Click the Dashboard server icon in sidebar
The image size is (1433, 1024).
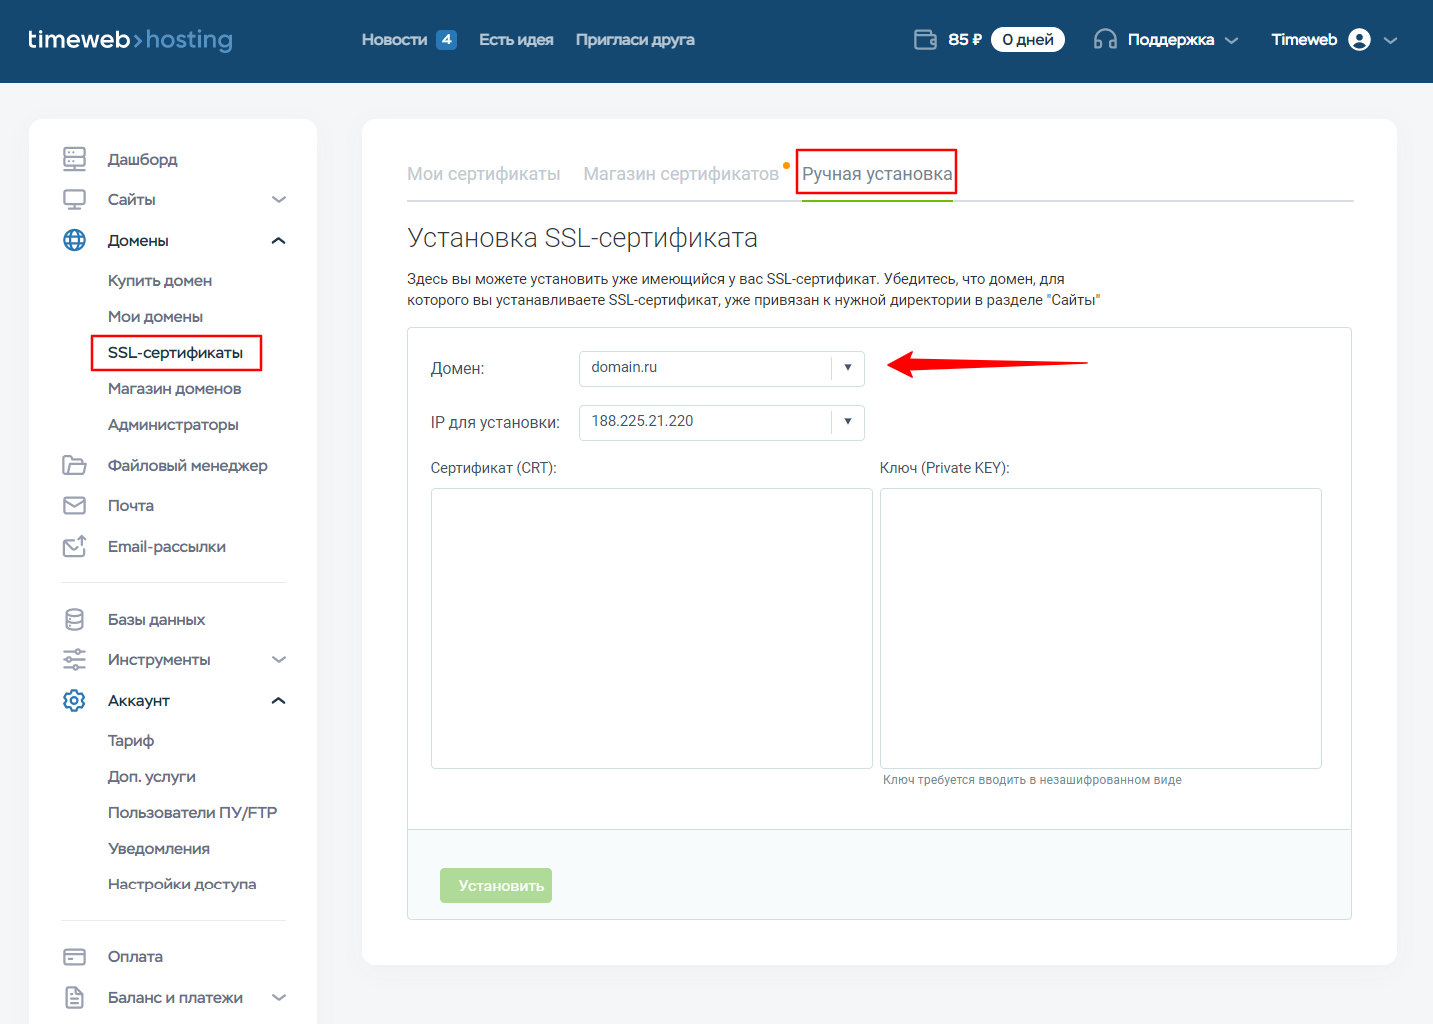click(x=74, y=159)
